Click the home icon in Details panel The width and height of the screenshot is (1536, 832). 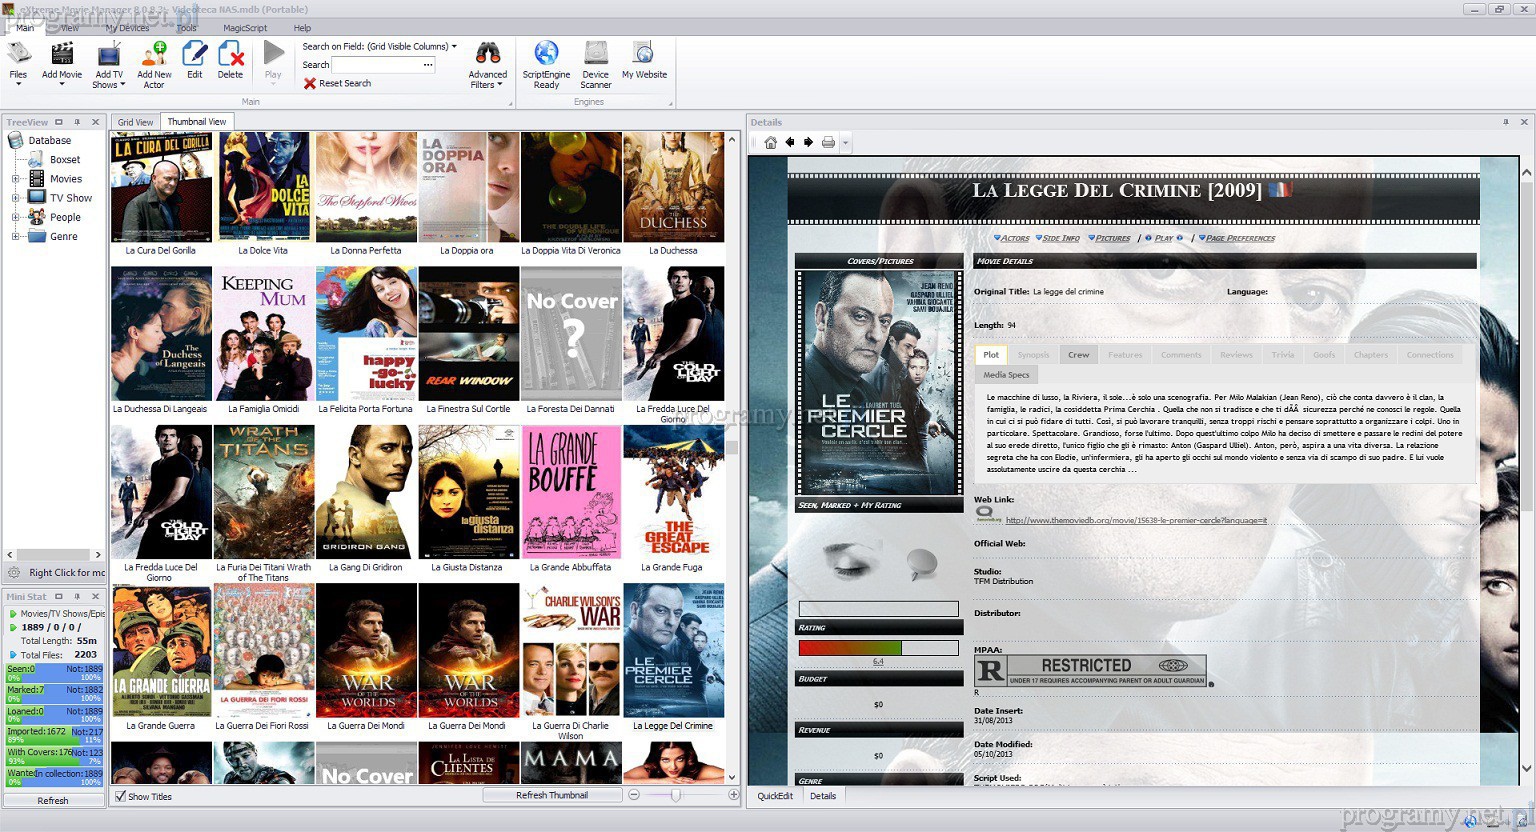[x=770, y=143]
